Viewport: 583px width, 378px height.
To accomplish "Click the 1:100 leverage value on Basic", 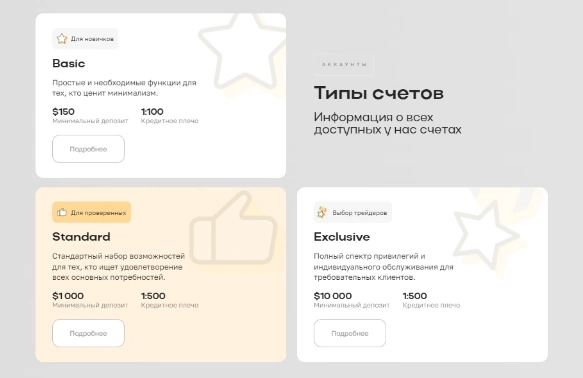I will tap(152, 112).
